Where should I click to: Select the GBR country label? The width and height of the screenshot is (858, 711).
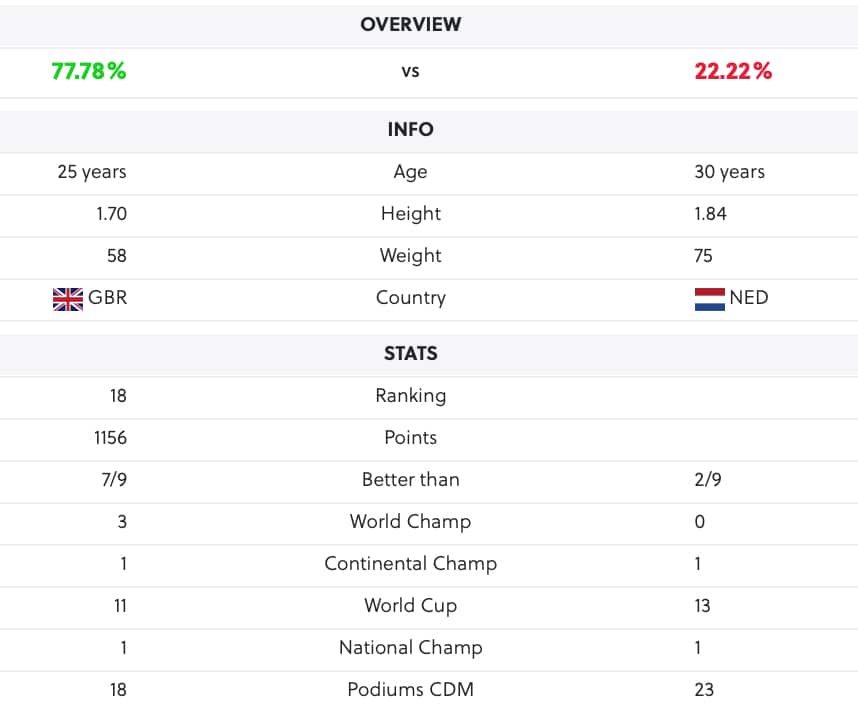point(107,298)
